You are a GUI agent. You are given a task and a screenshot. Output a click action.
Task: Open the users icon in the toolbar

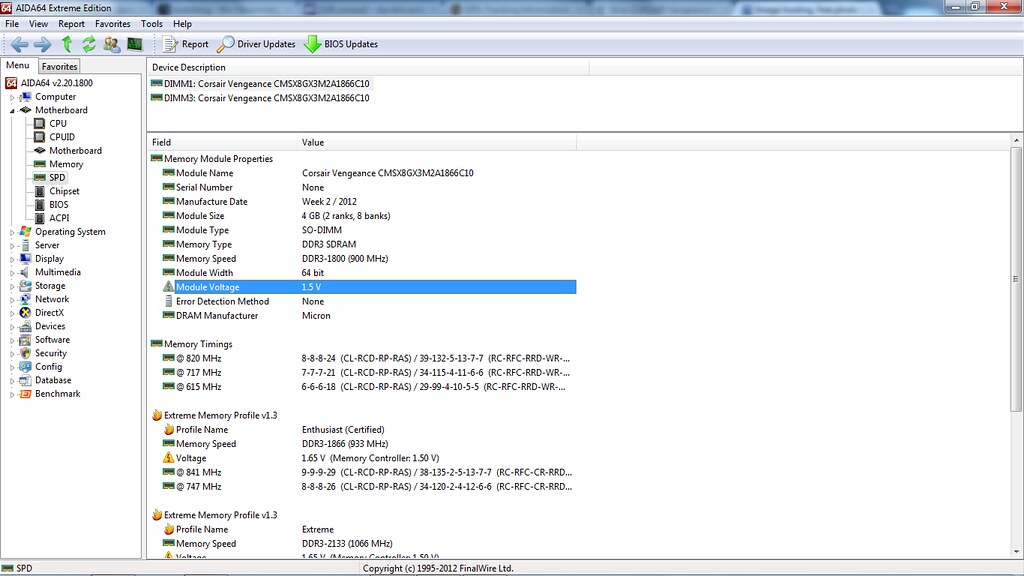112,44
